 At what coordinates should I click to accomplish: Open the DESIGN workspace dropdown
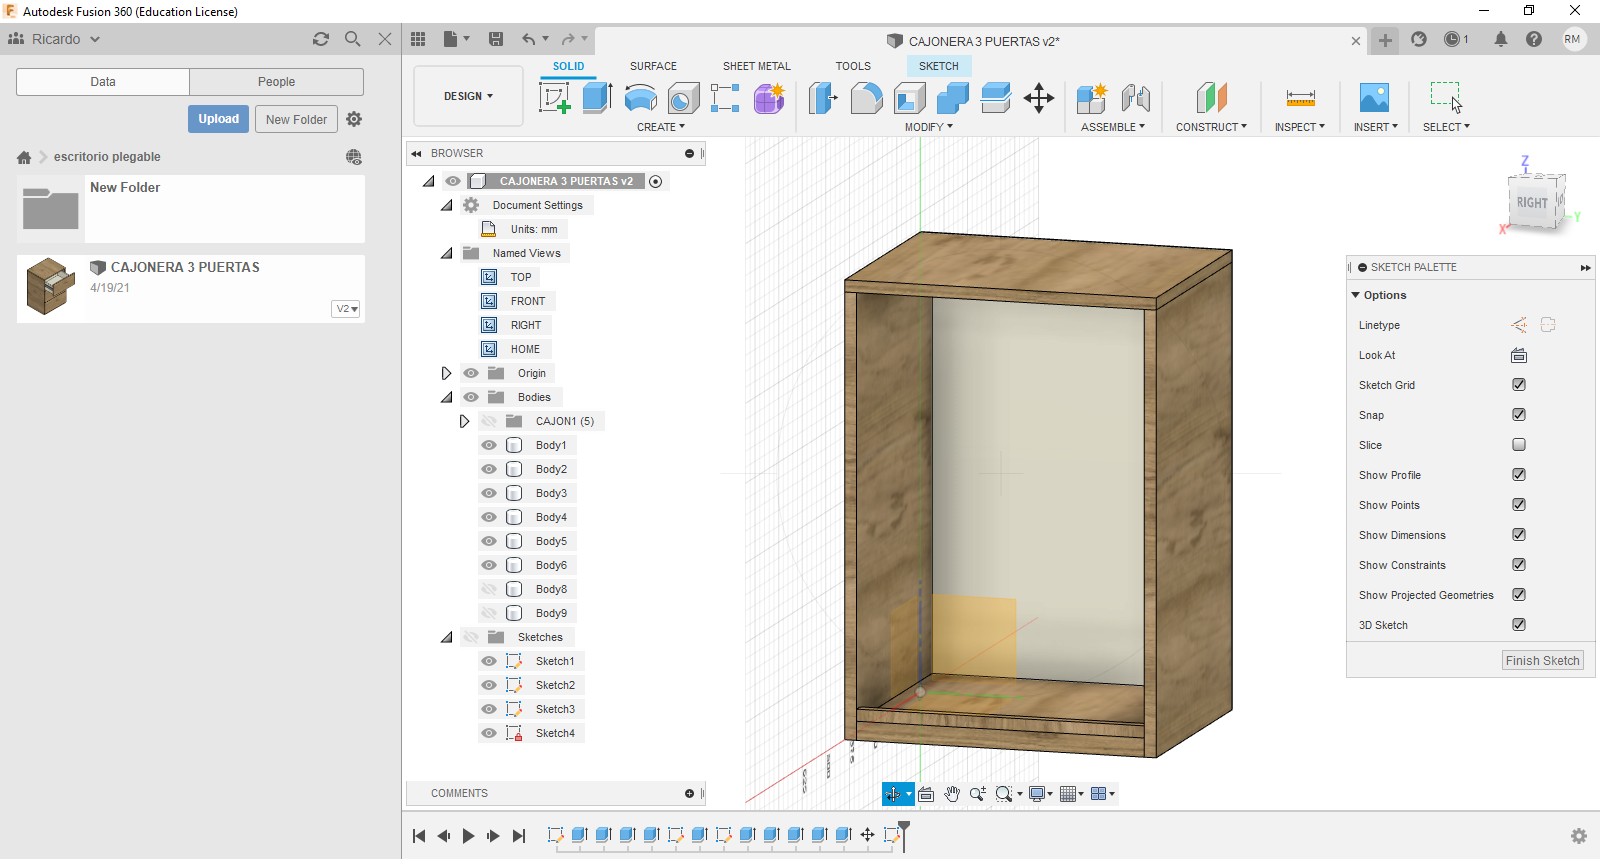[x=468, y=96]
